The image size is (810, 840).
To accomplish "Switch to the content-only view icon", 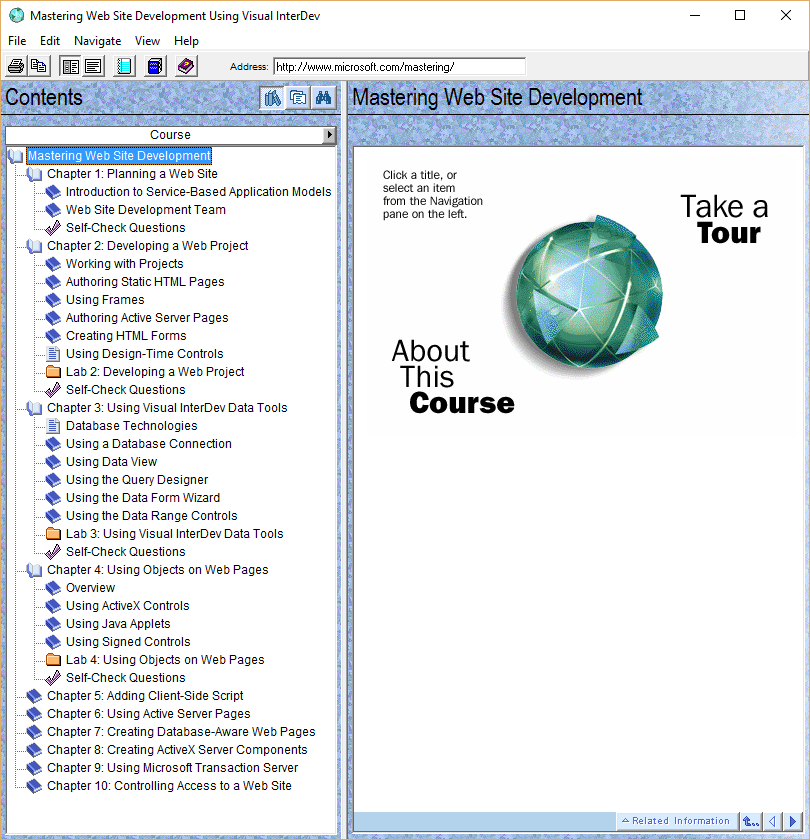I will [x=93, y=66].
